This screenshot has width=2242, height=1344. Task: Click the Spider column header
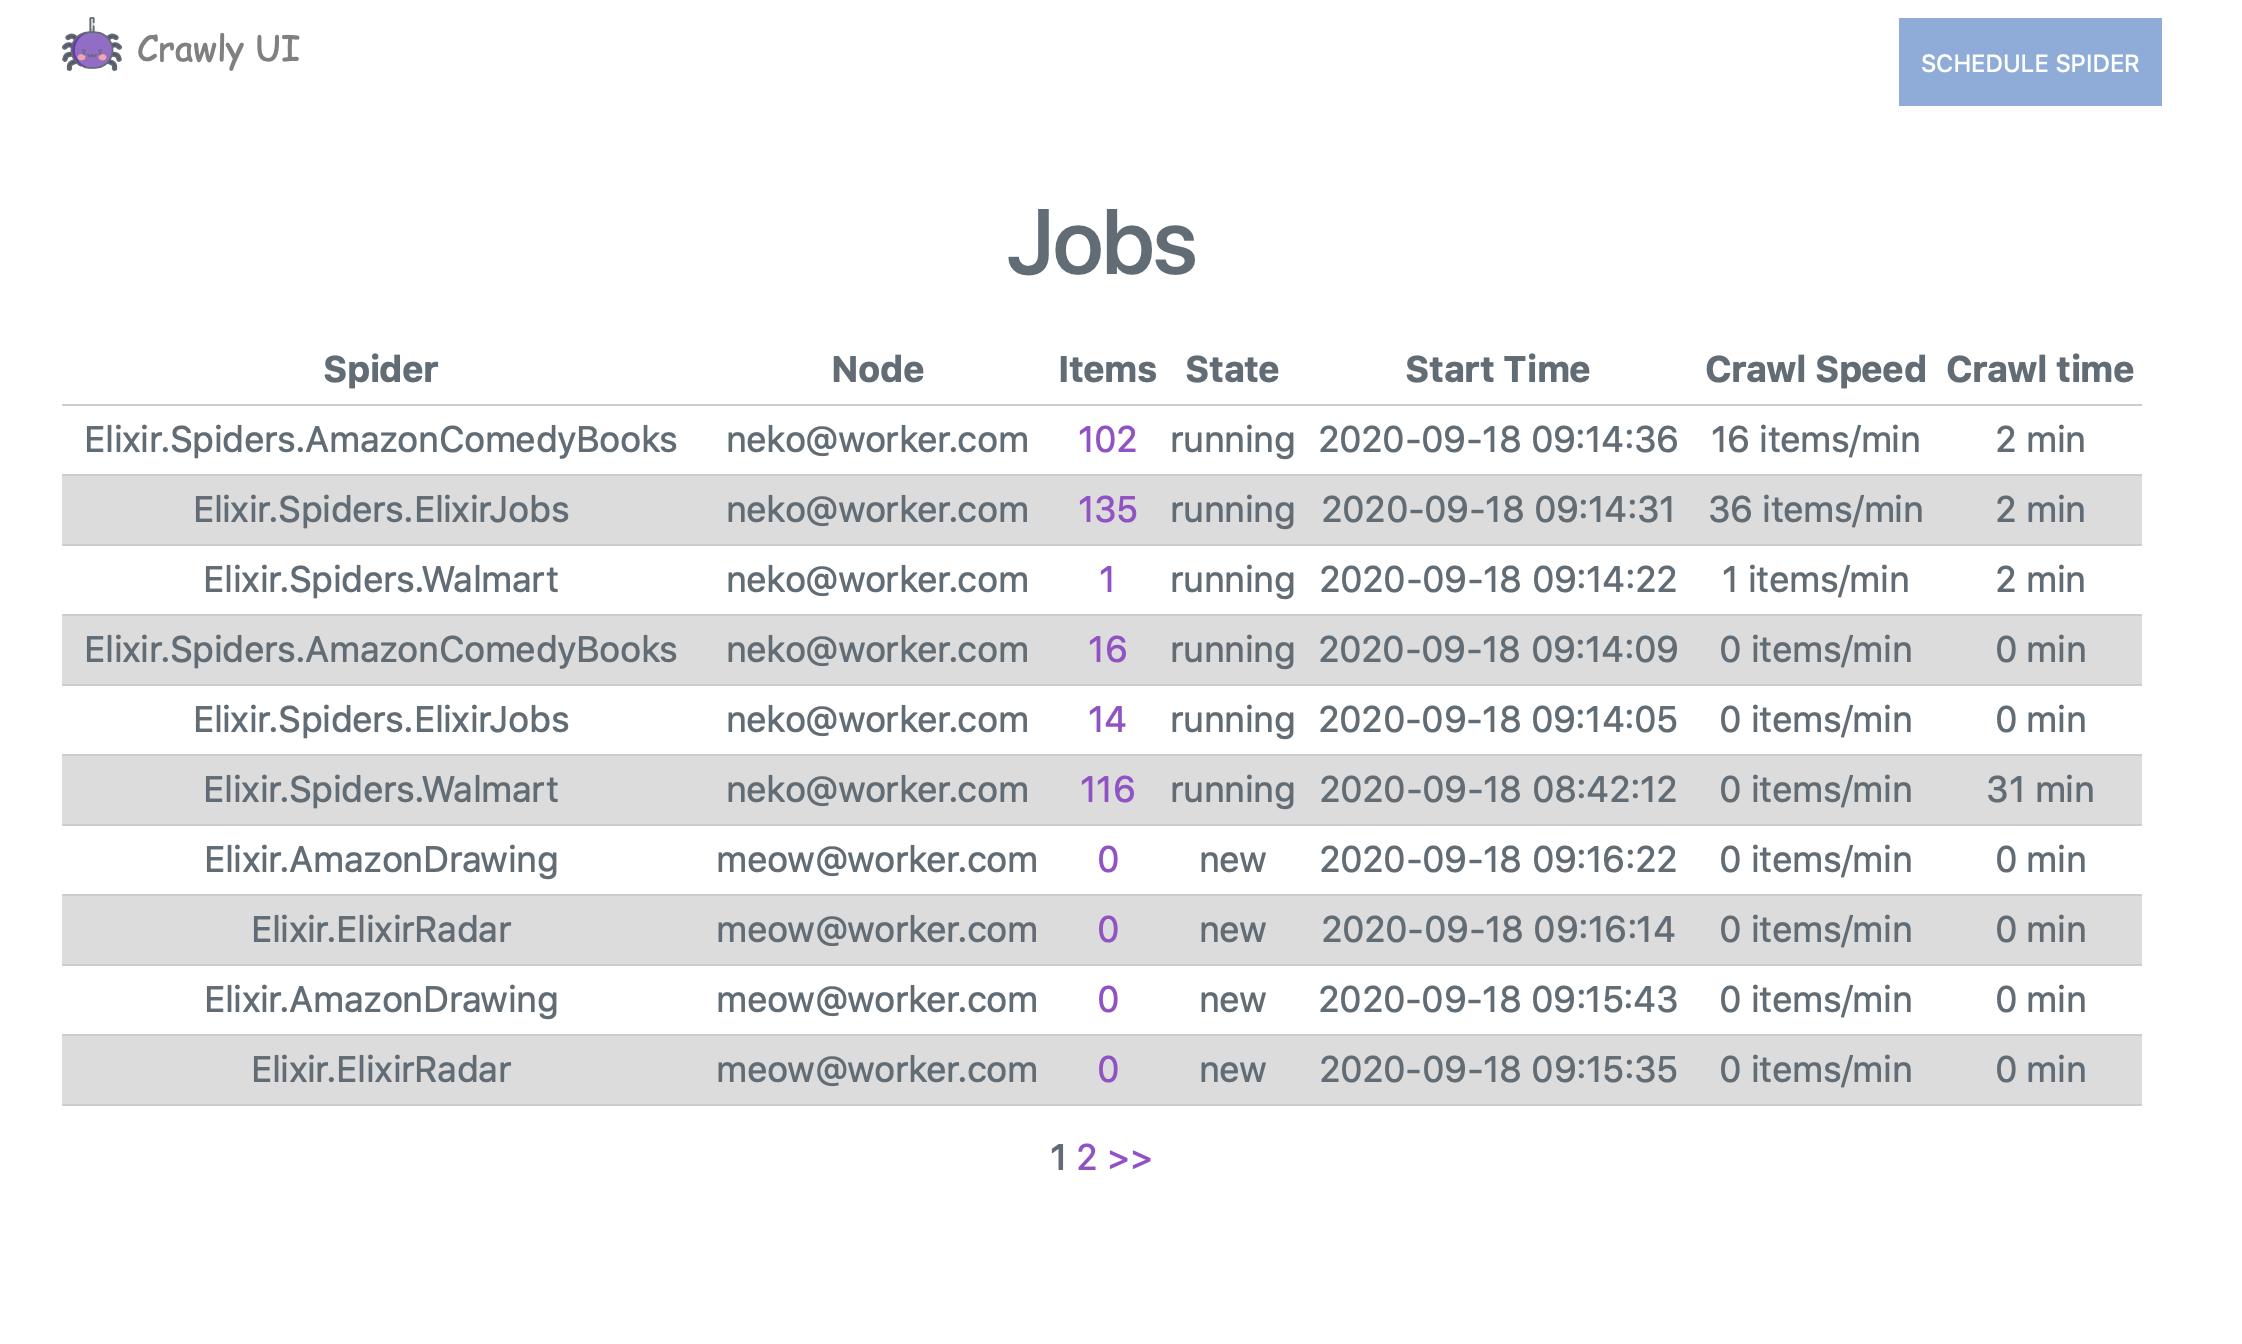(380, 370)
